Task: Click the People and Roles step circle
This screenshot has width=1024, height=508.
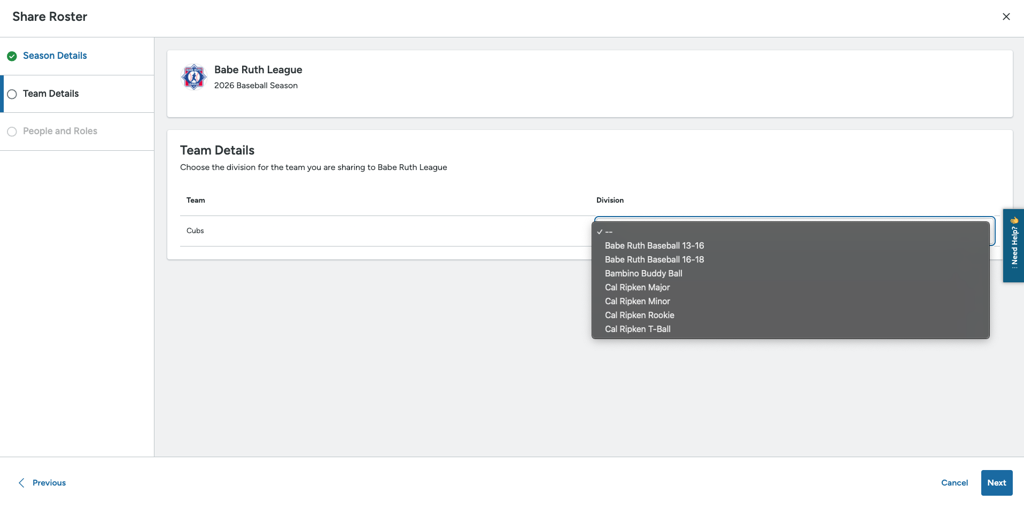Action: pos(12,131)
